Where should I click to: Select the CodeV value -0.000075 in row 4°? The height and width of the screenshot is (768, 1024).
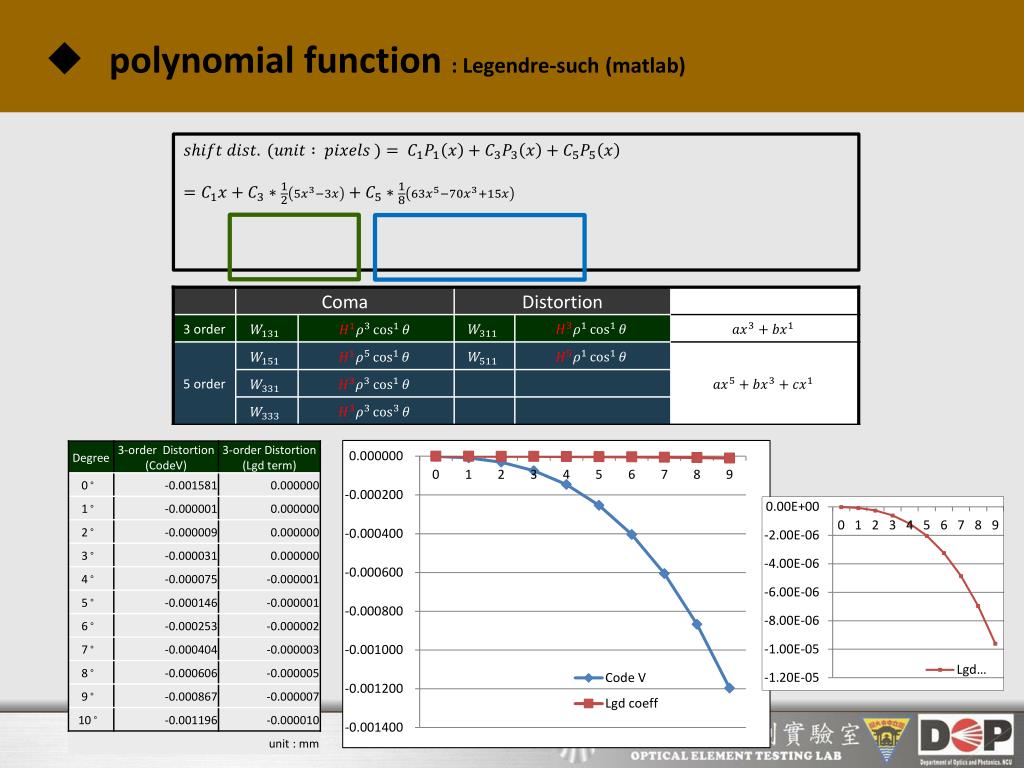pyautogui.click(x=191, y=579)
